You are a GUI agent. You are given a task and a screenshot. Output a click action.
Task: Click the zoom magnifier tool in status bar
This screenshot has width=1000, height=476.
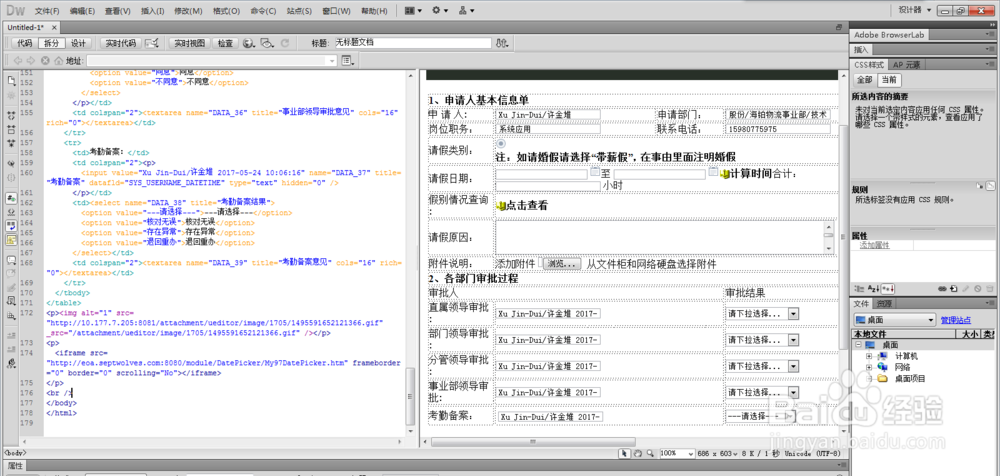(x=650, y=453)
